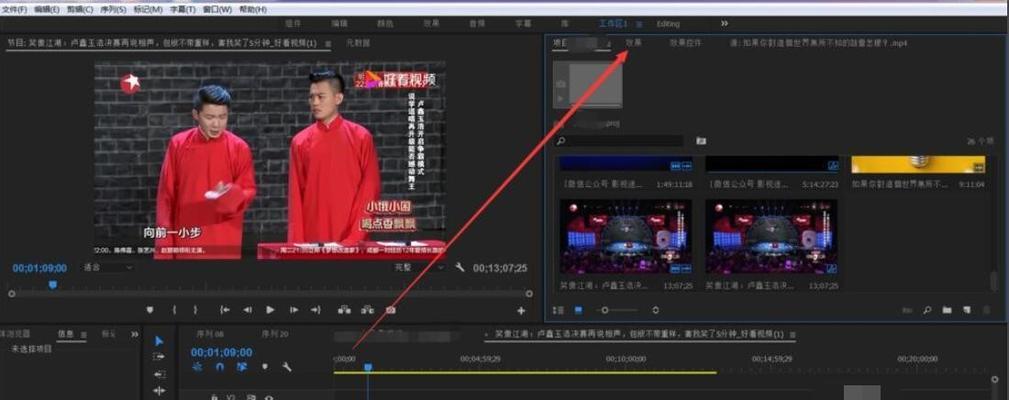The height and width of the screenshot is (400, 1009).
Task: Open the program monitor panel menu
Action: coord(328,44)
